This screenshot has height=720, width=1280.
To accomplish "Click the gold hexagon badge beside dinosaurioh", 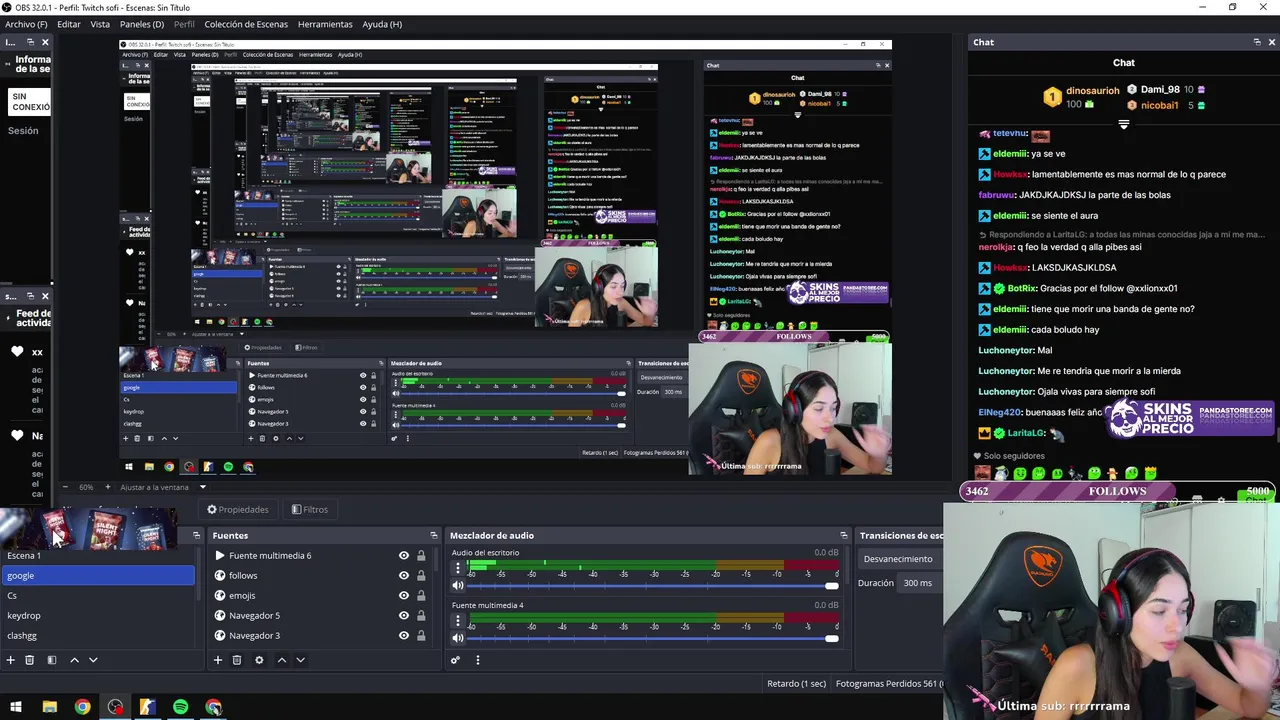I will click(x=1052, y=96).
